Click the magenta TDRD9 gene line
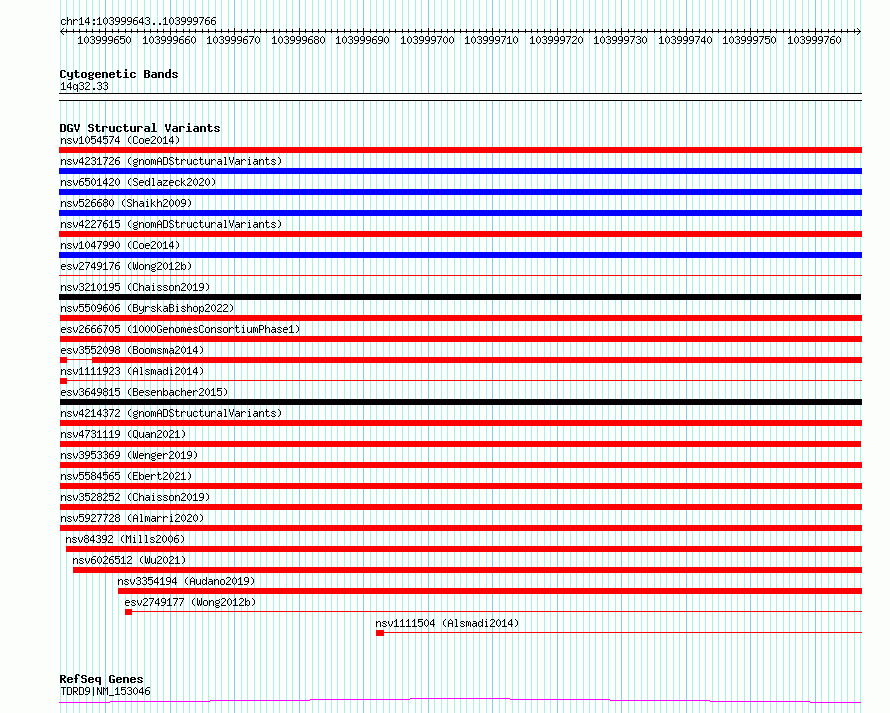The image size is (890, 713). point(460,701)
